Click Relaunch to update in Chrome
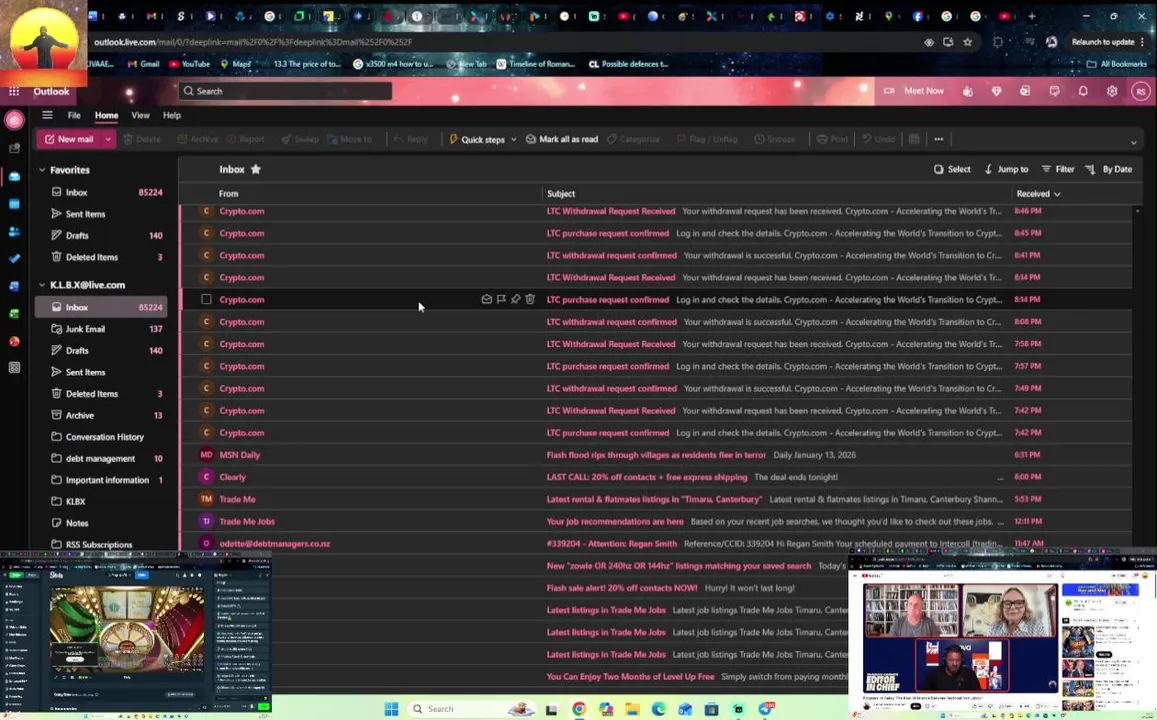This screenshot has width=1157, height=720. pyautogui.click(x=1103, y=42)
